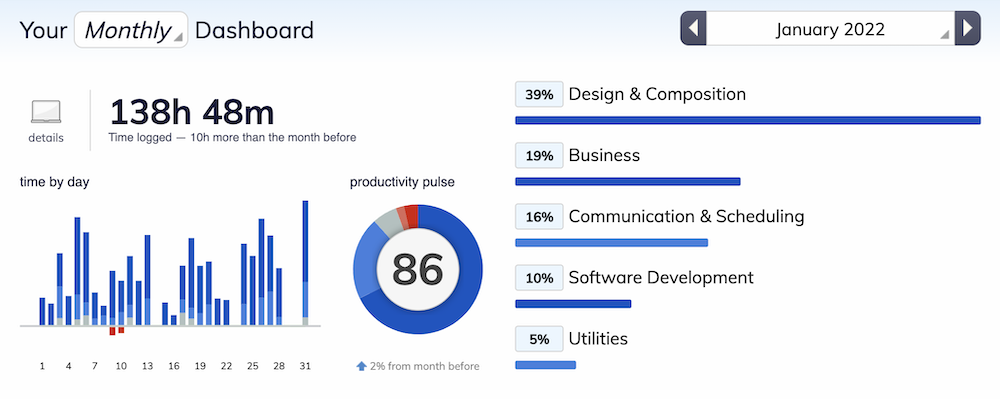The height and width of the screenshot is (399, 1000).
Task: Click the Design & Composition progress bar
Action: (747, 120)
